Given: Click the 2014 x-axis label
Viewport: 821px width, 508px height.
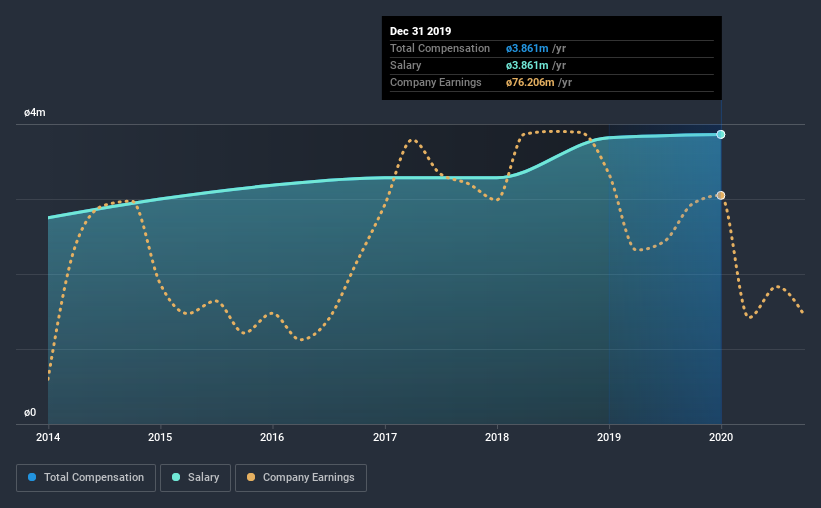Looking at the screenshot, I should coord(48,437).
